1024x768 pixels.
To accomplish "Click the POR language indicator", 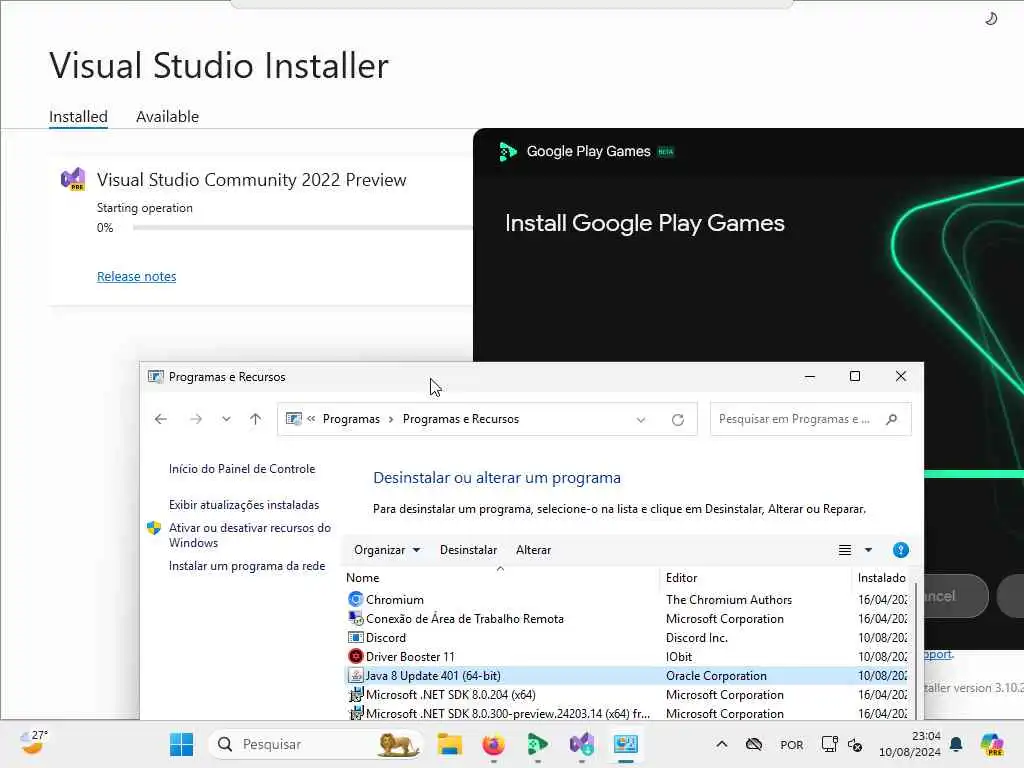I will point(792,744).
